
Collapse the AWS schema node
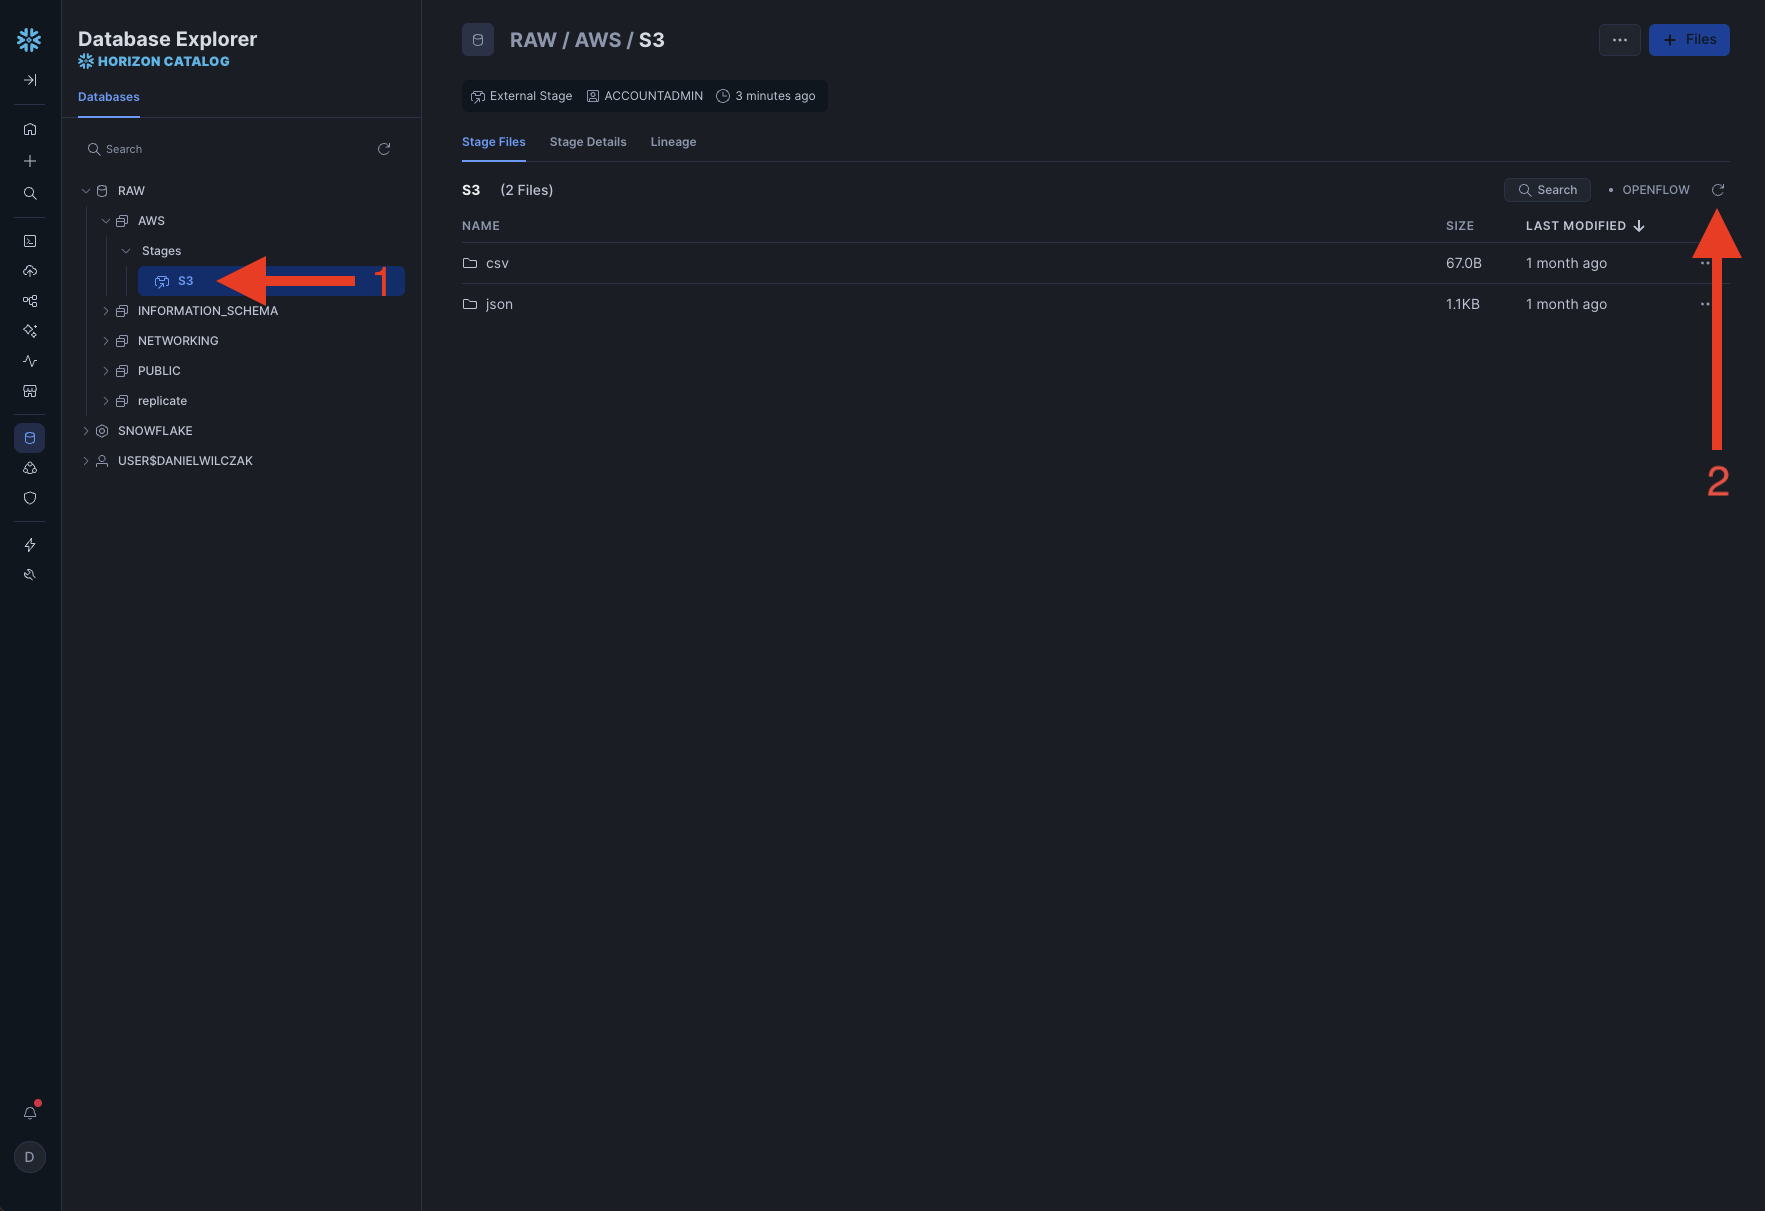[106, 221]
